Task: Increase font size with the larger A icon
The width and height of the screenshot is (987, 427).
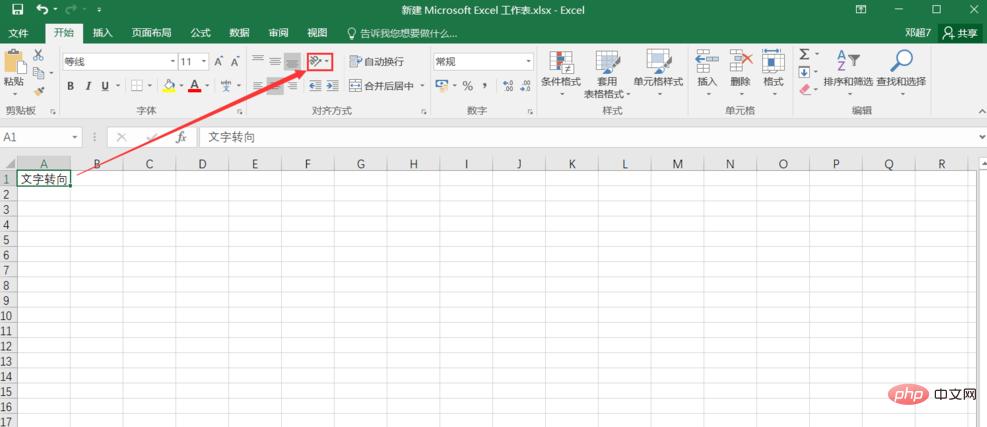Action: [x=218, y=62]
